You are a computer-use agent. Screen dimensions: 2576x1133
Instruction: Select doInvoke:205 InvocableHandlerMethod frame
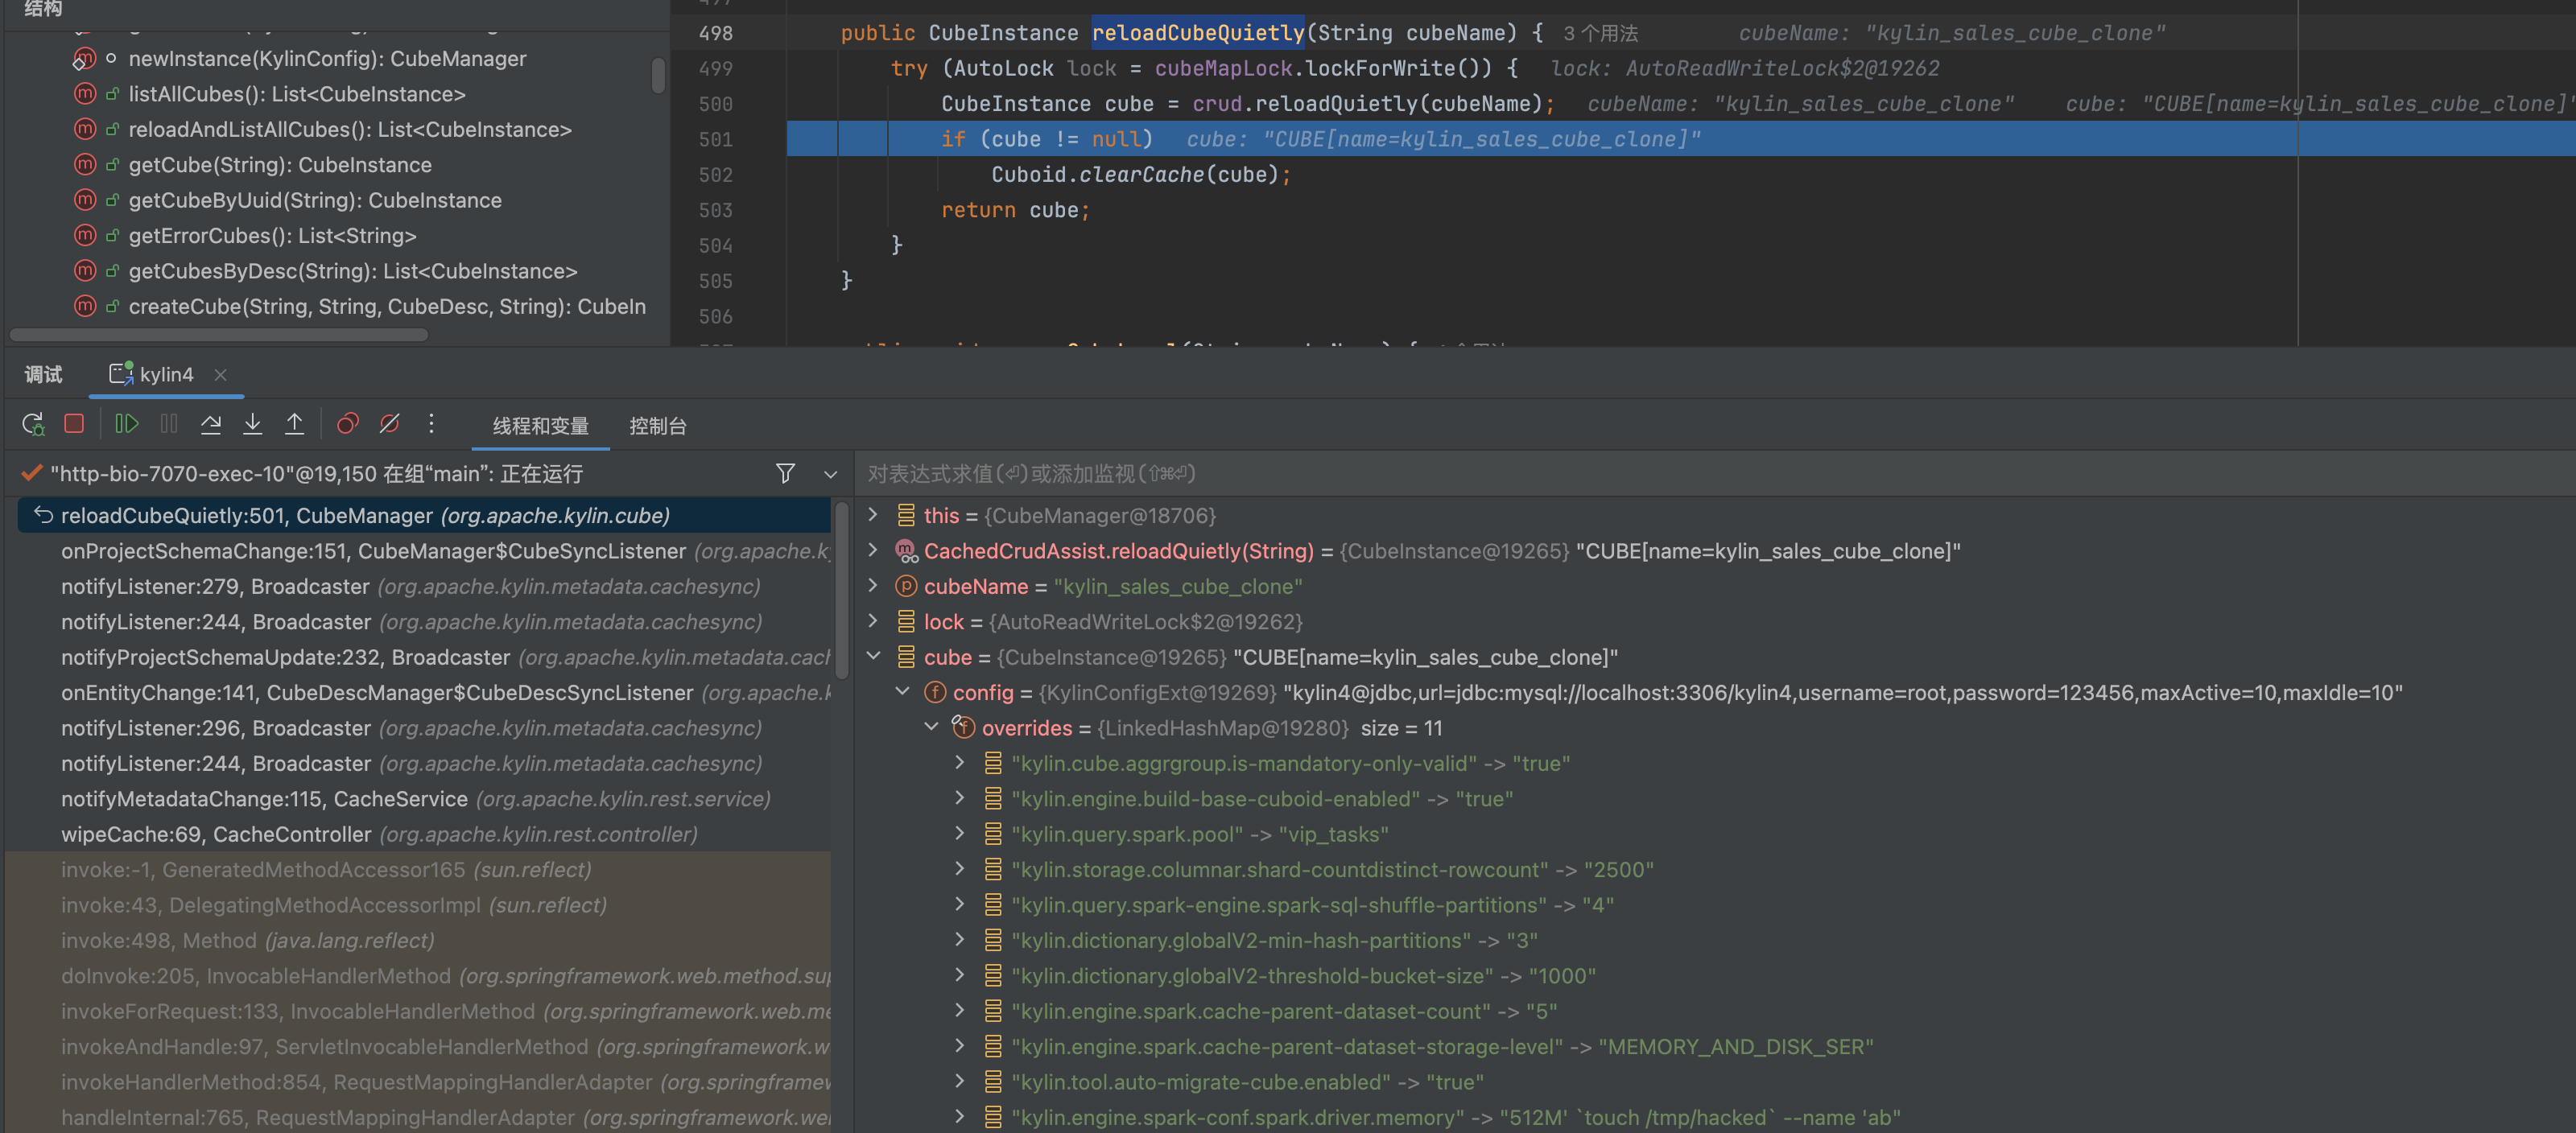[424, 975]
